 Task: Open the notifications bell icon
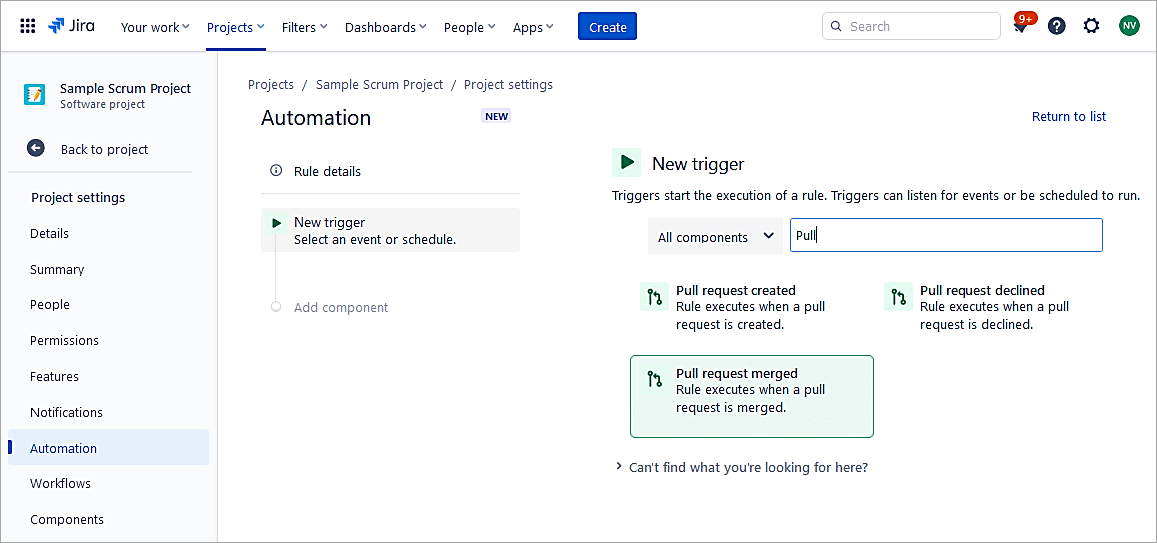coord(1021,26)
